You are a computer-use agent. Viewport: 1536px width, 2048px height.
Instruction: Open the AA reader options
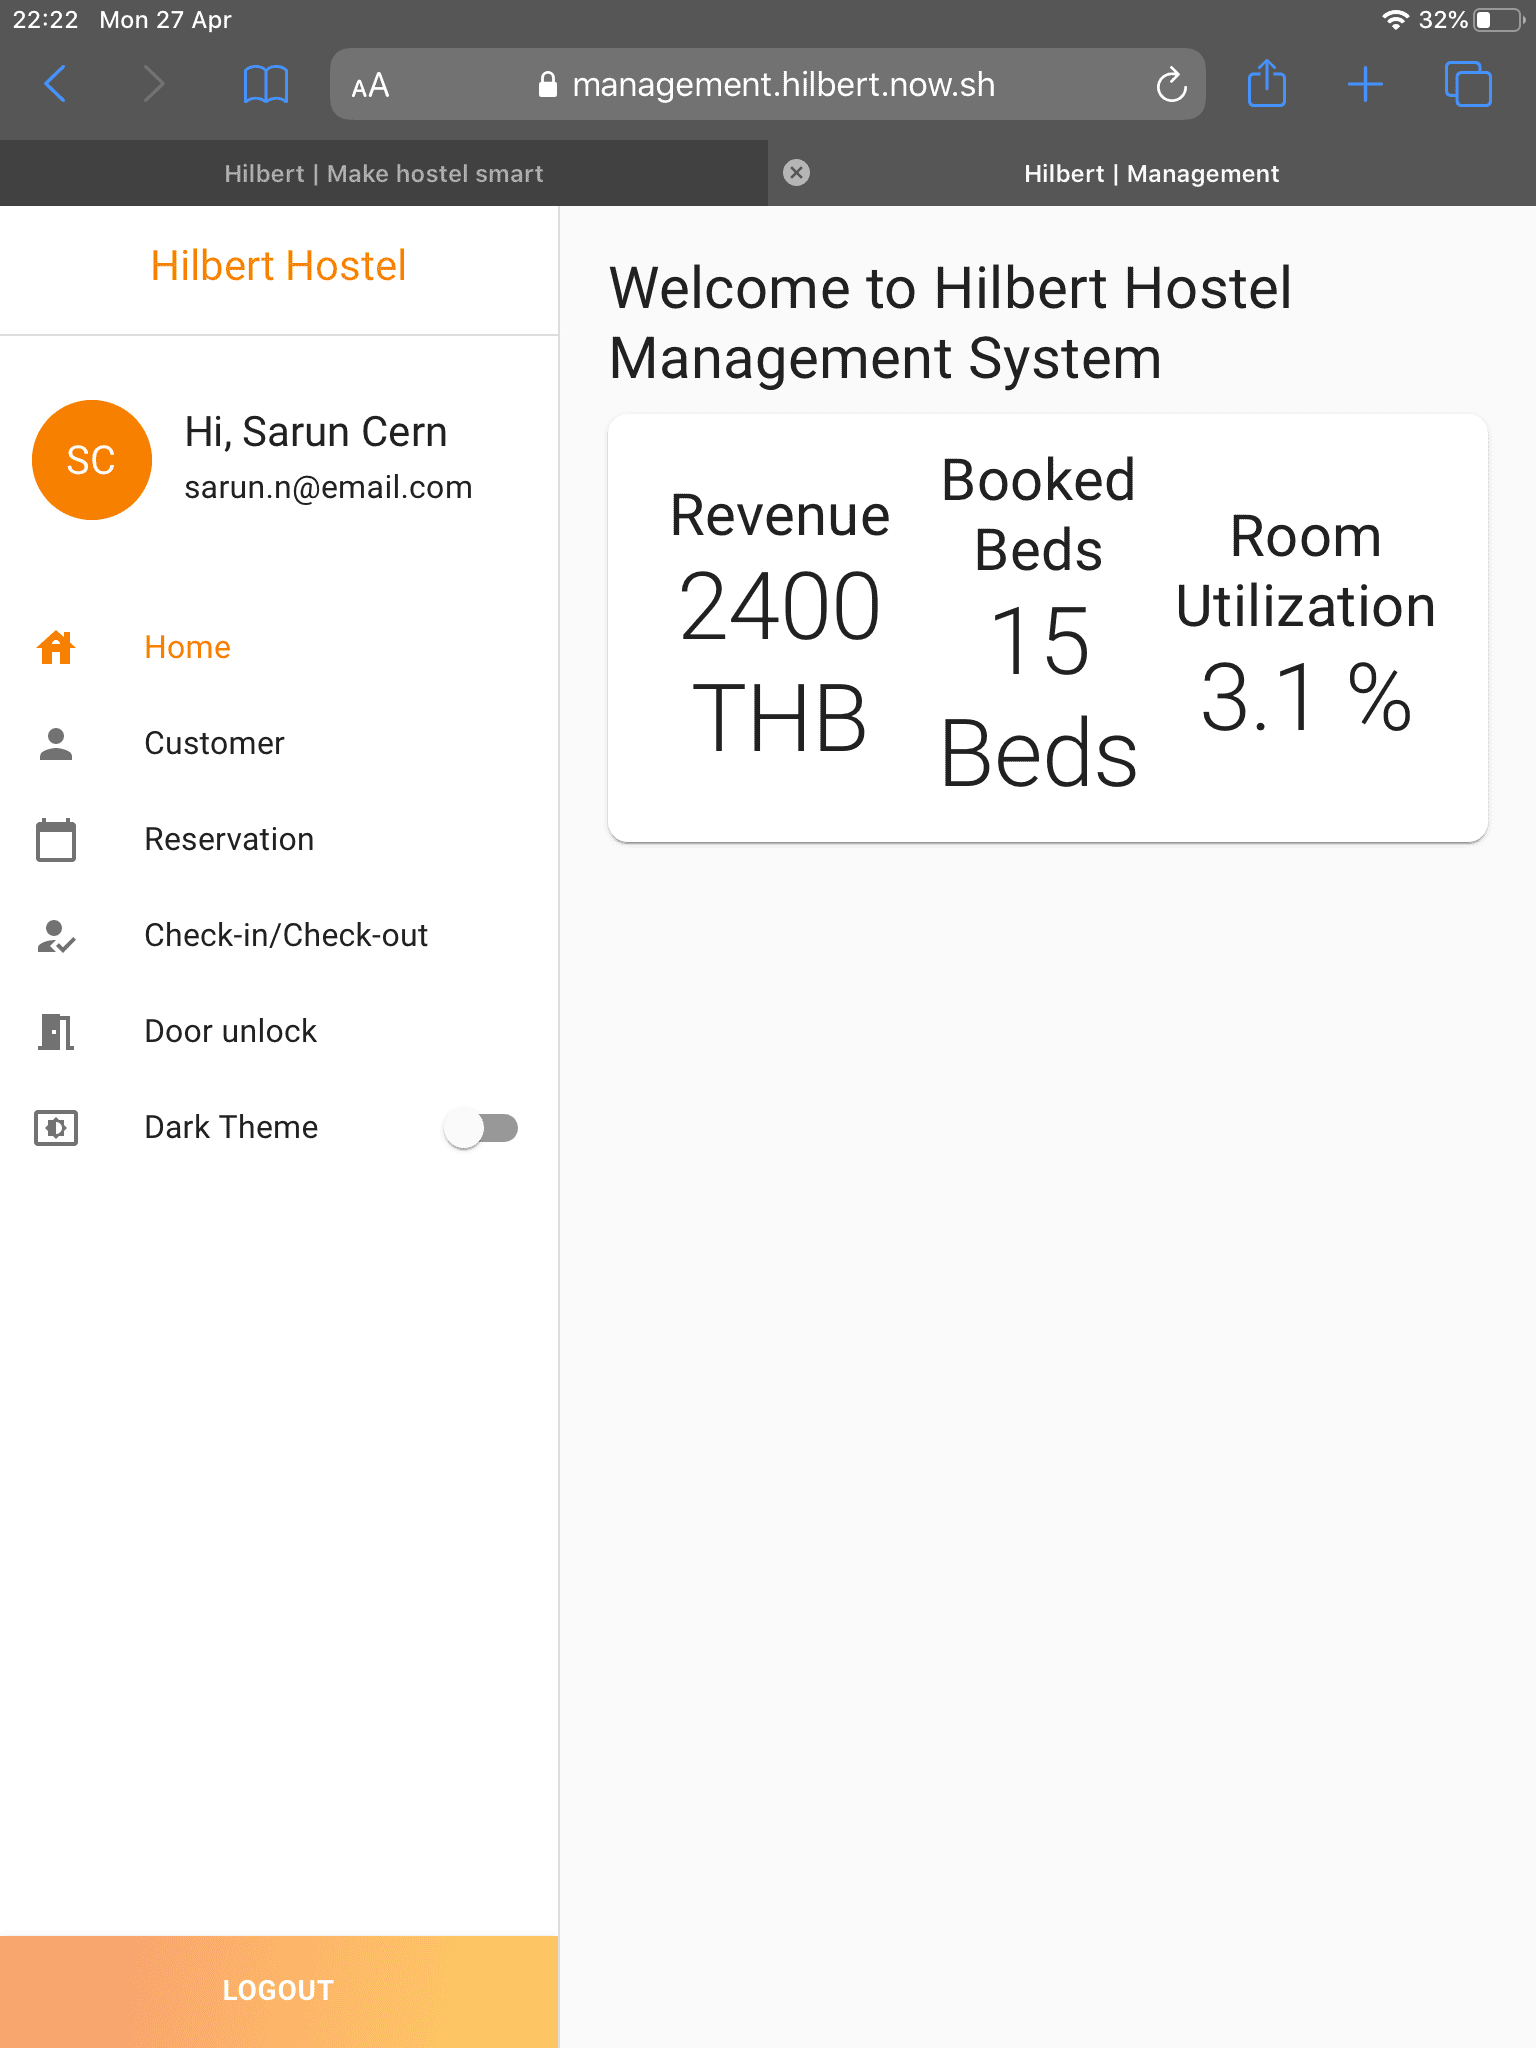click(x=370, y=86)
